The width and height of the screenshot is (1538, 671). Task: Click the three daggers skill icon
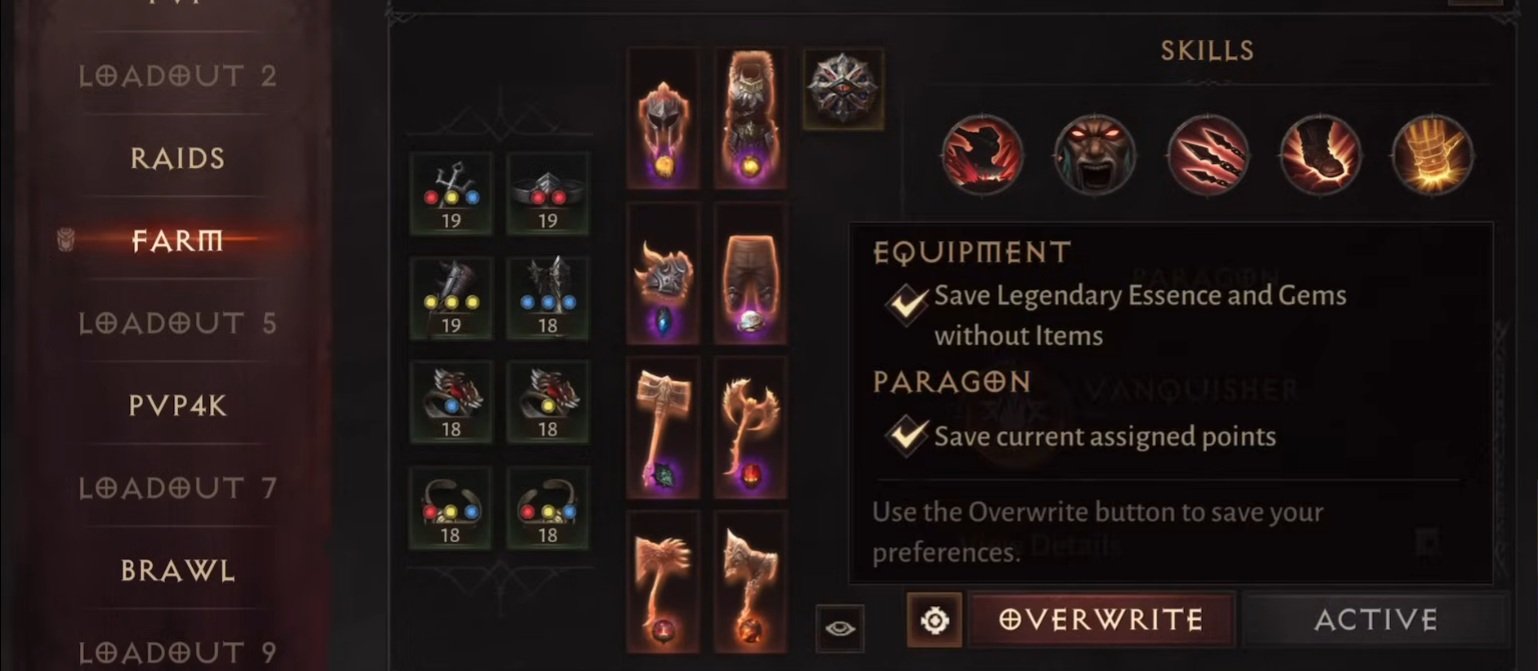coord(1208,154)
